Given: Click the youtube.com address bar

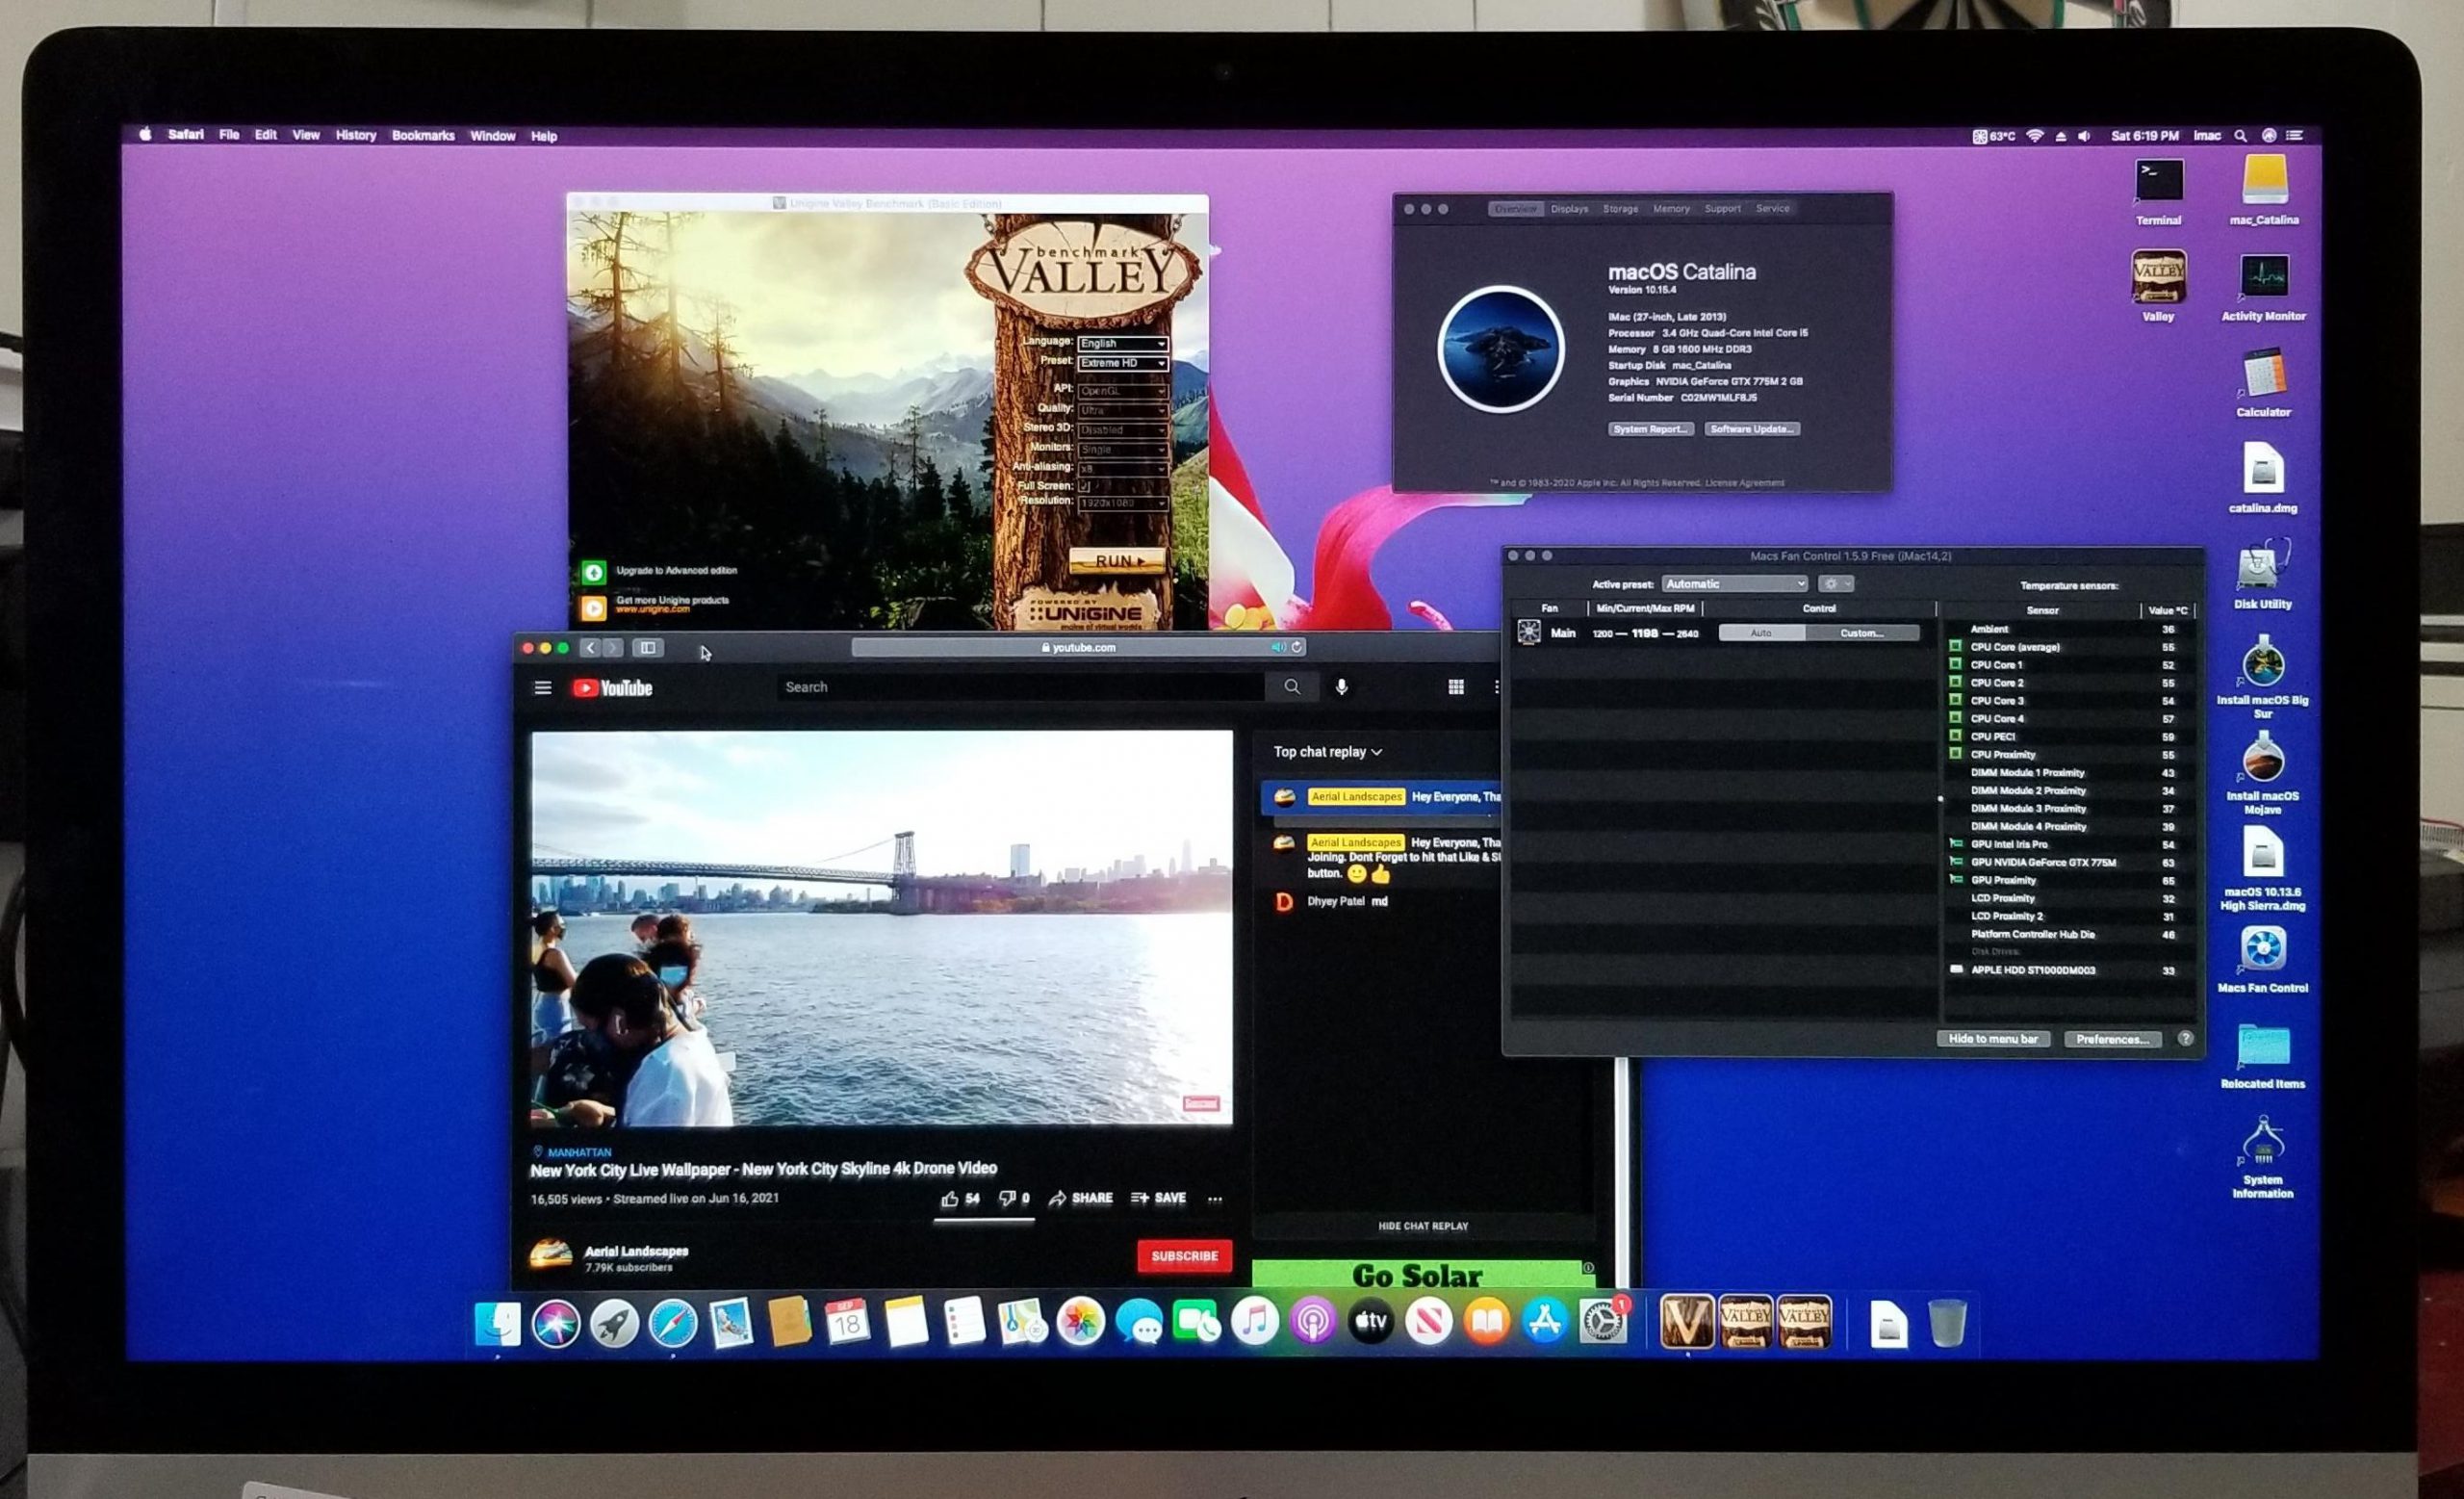Looking at the screenshot, I should point(1079,647).
